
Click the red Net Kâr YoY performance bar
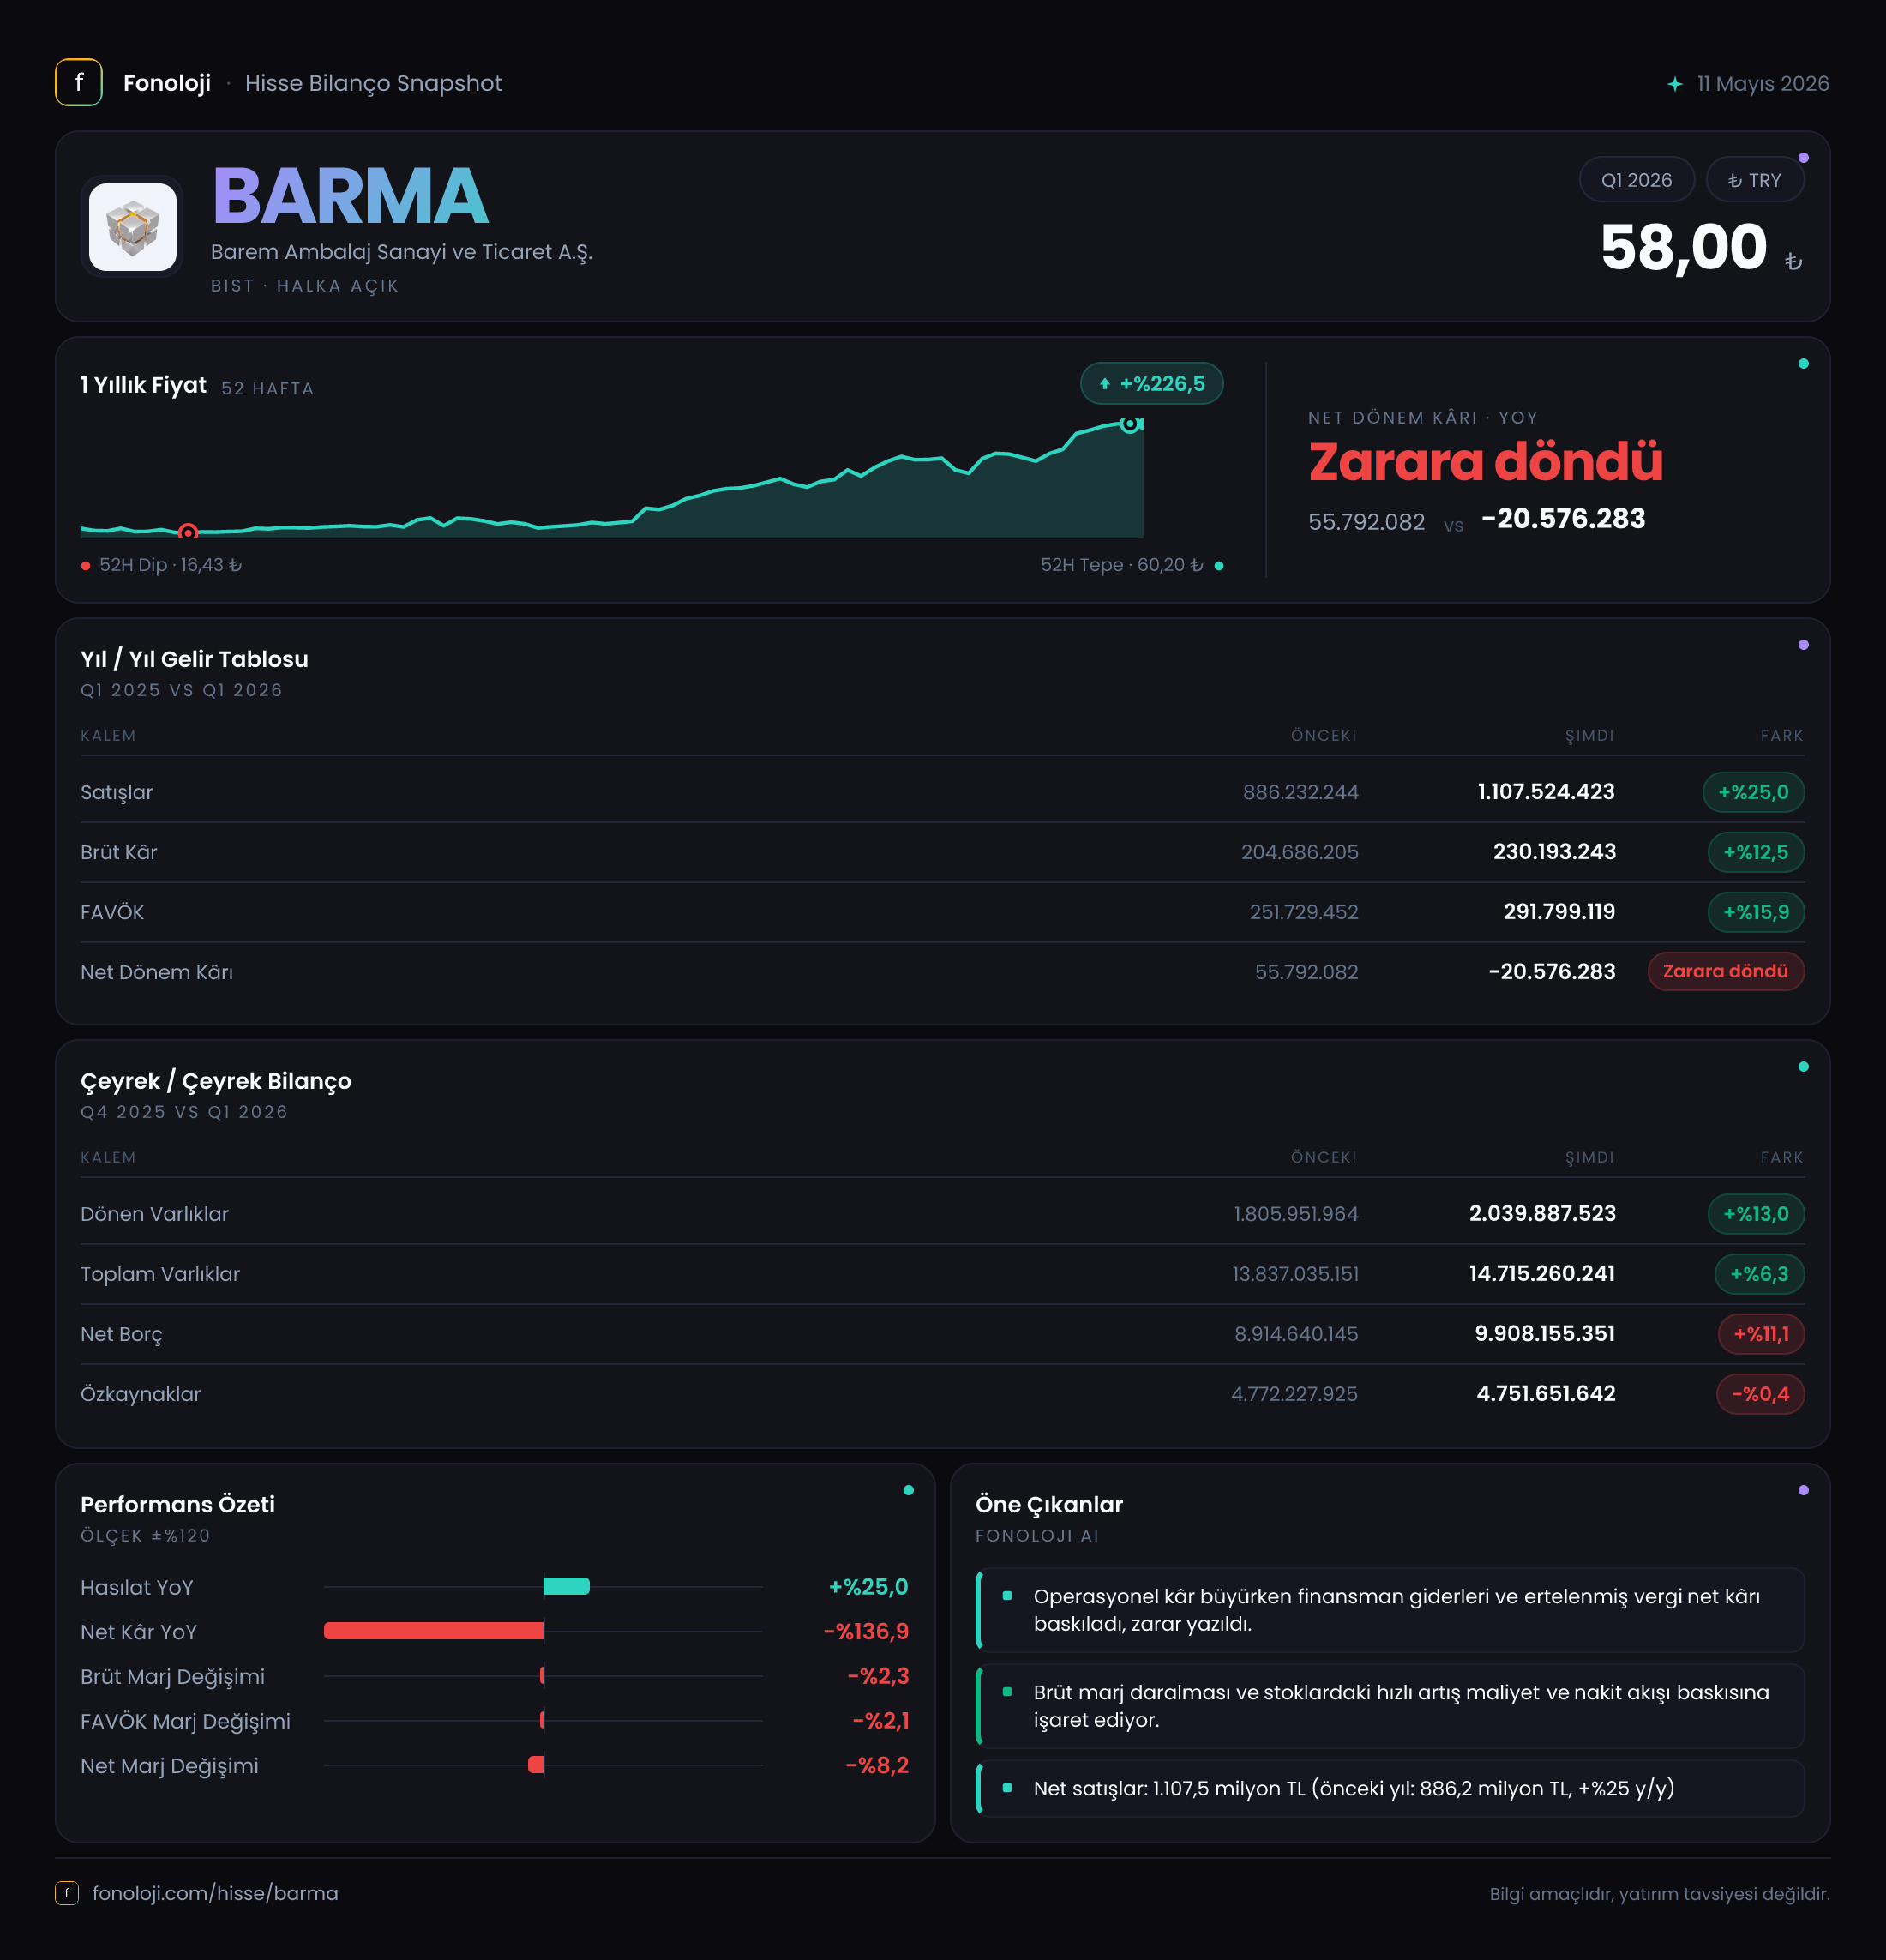(434, 1631)
